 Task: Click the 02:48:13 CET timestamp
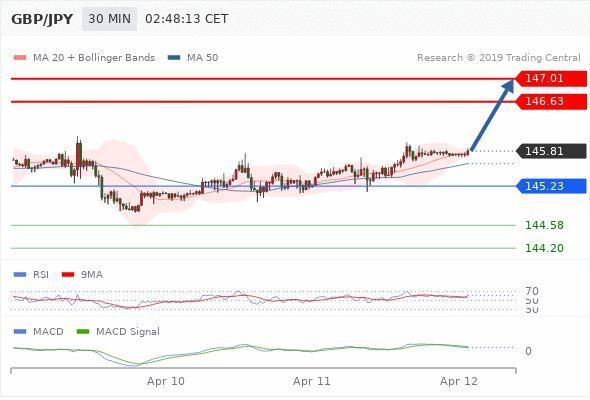187,19
